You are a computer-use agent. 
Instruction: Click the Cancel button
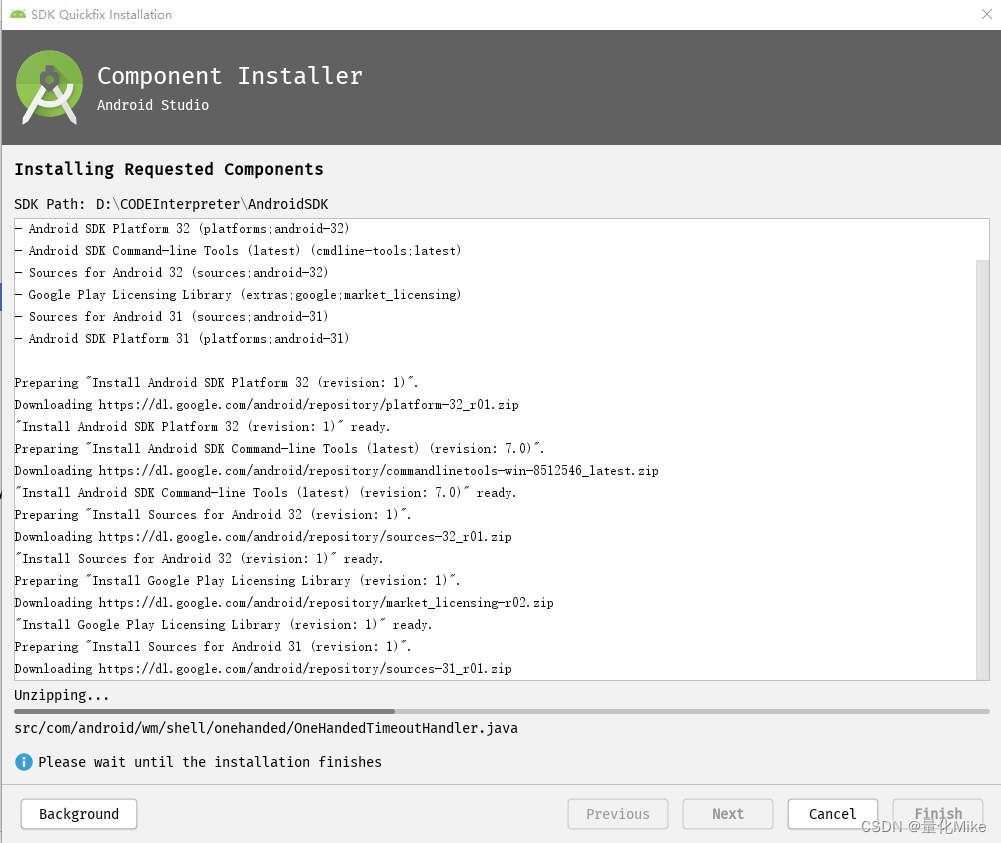[x=832, y=814]
